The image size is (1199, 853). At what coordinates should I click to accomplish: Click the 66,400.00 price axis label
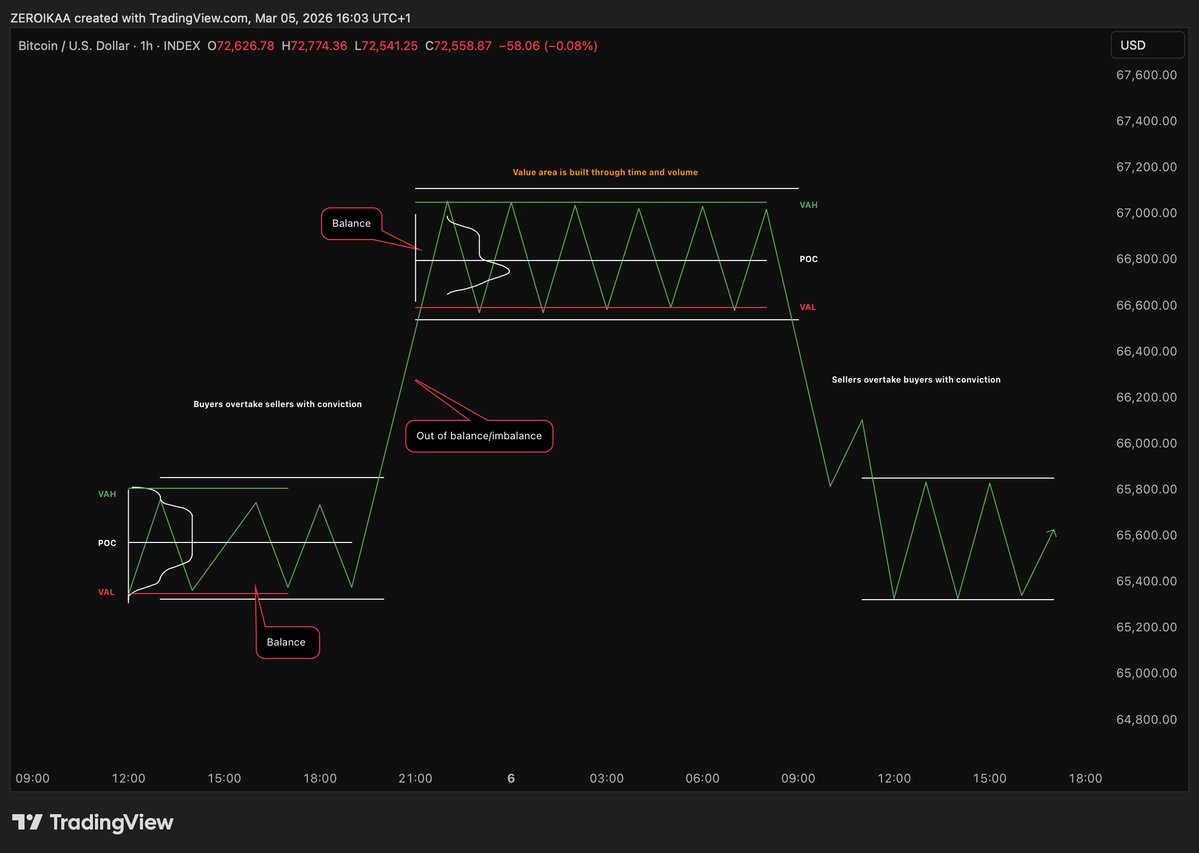point(1146,351)
